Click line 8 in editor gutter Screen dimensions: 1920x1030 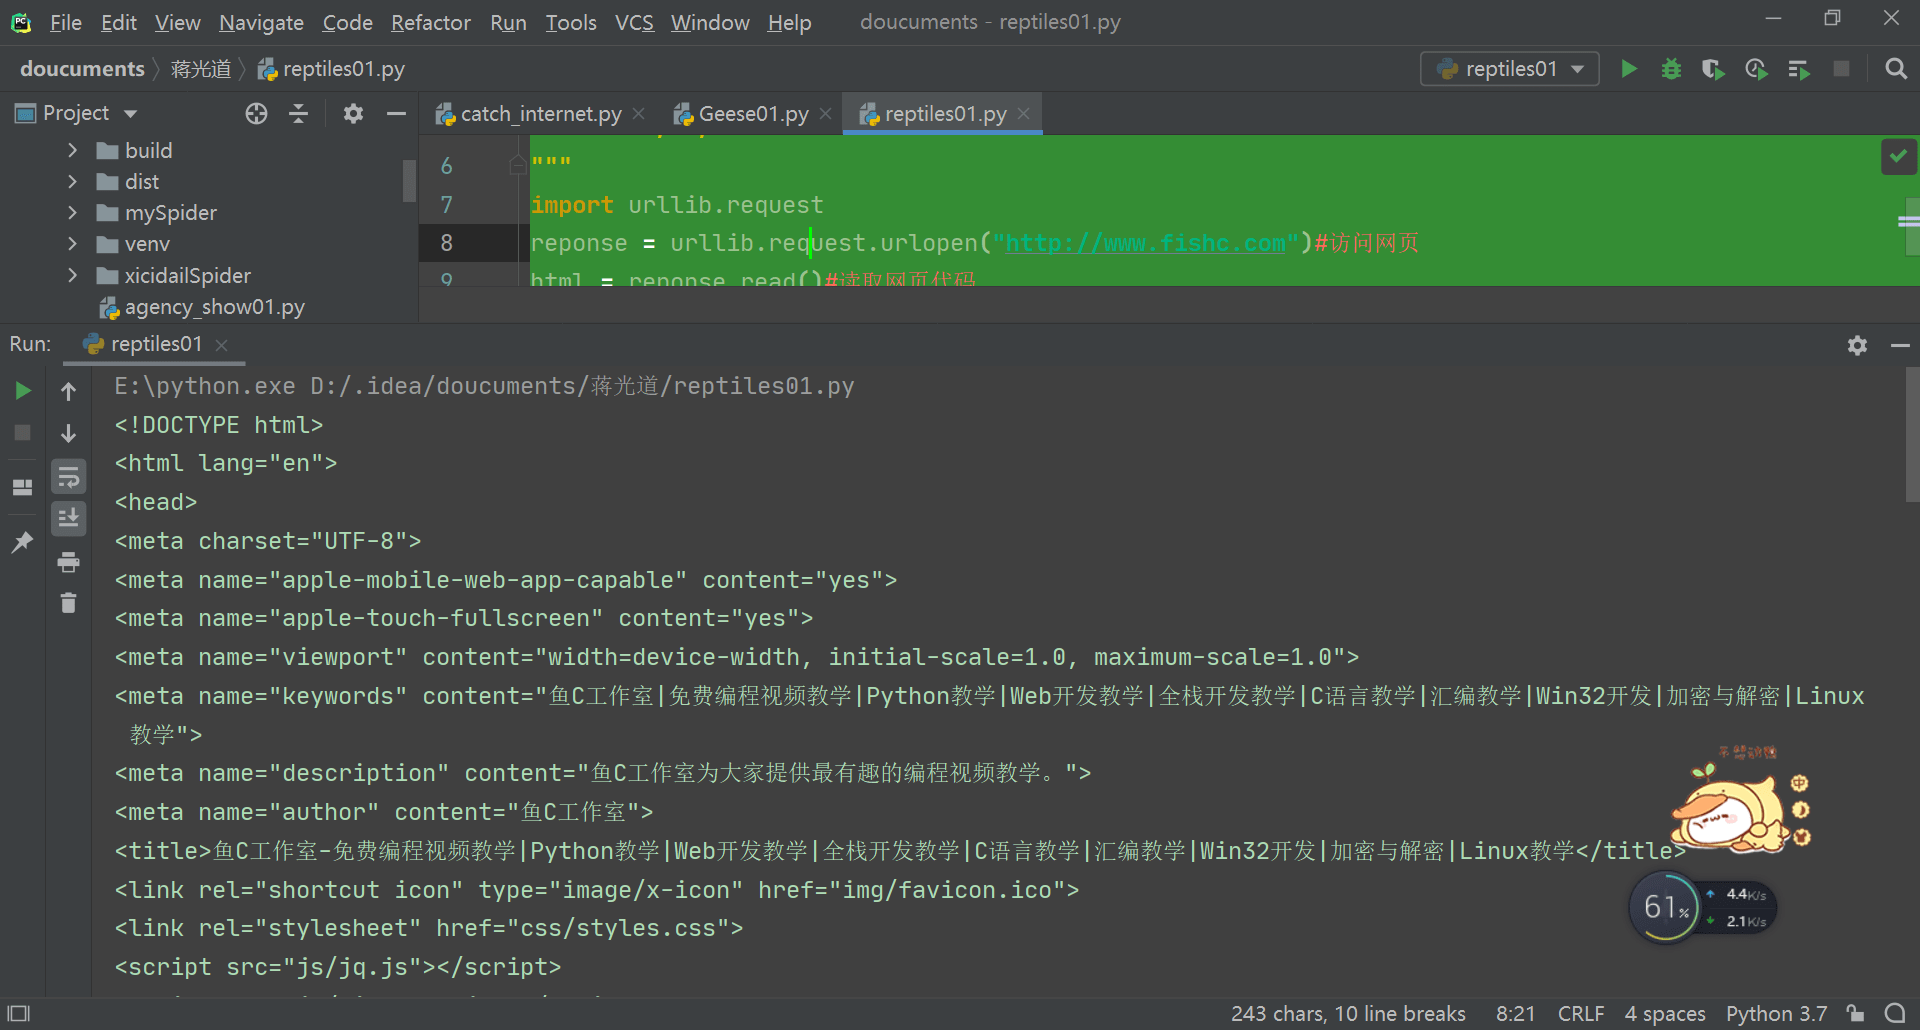(x=447, y=243)
